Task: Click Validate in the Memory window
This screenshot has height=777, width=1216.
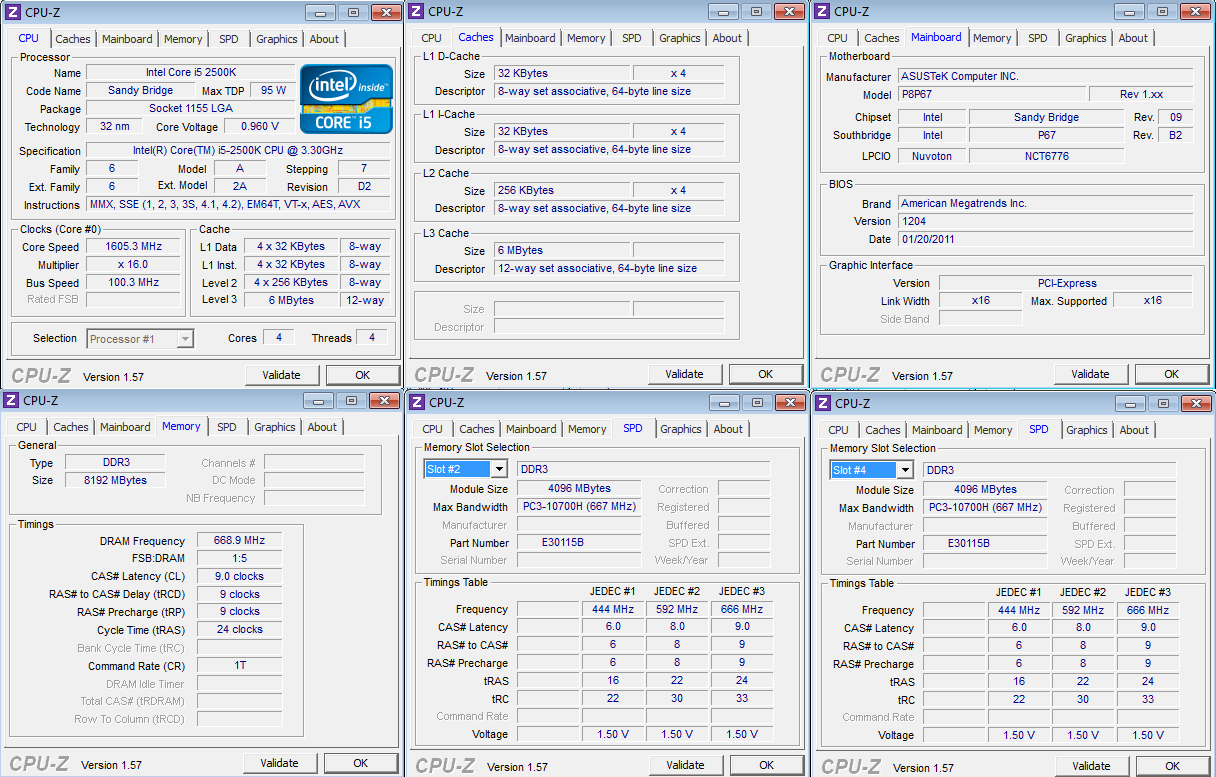Action: pos(279,763)
